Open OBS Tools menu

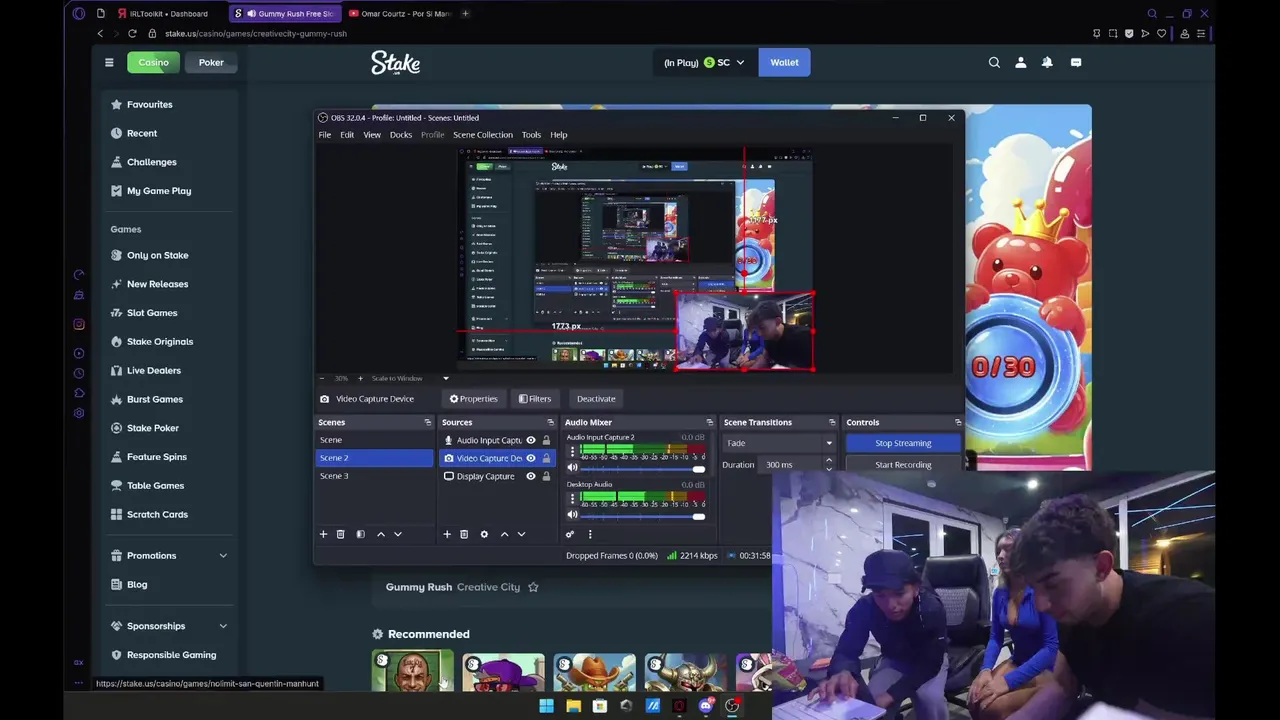click(531, 135)
